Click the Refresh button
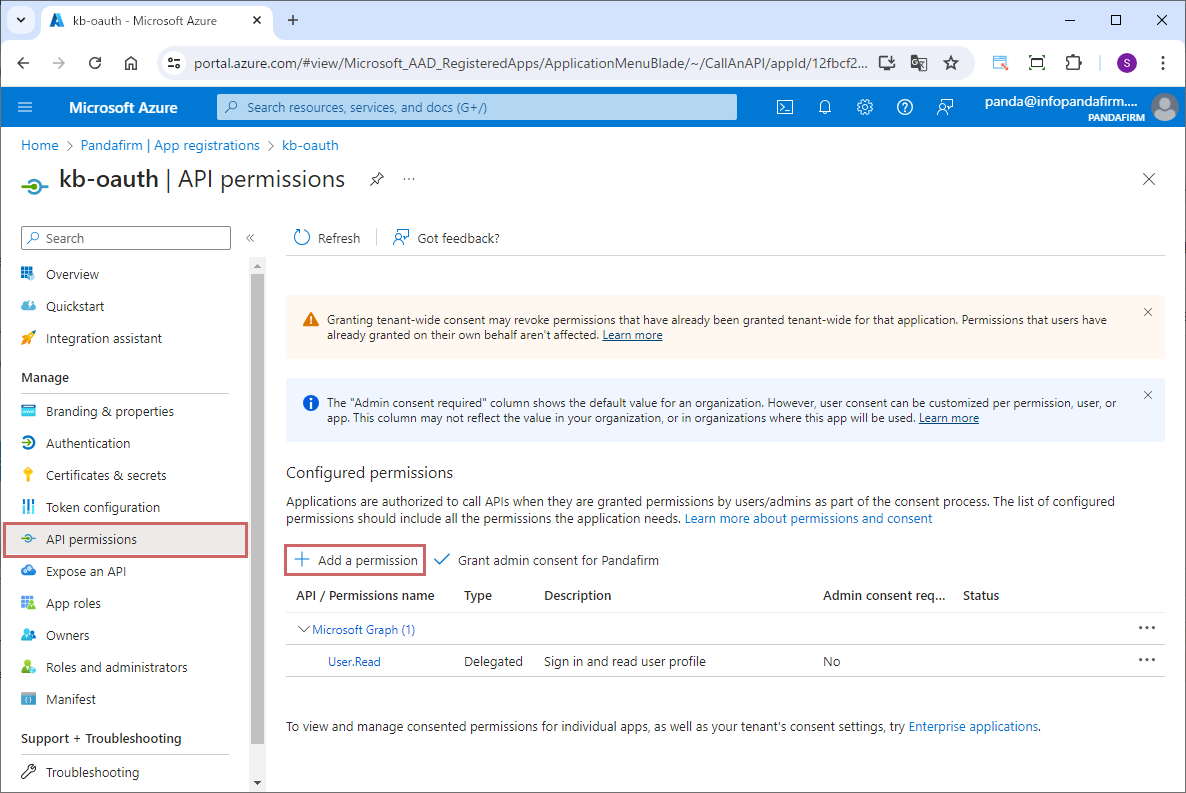 [327, 238]
